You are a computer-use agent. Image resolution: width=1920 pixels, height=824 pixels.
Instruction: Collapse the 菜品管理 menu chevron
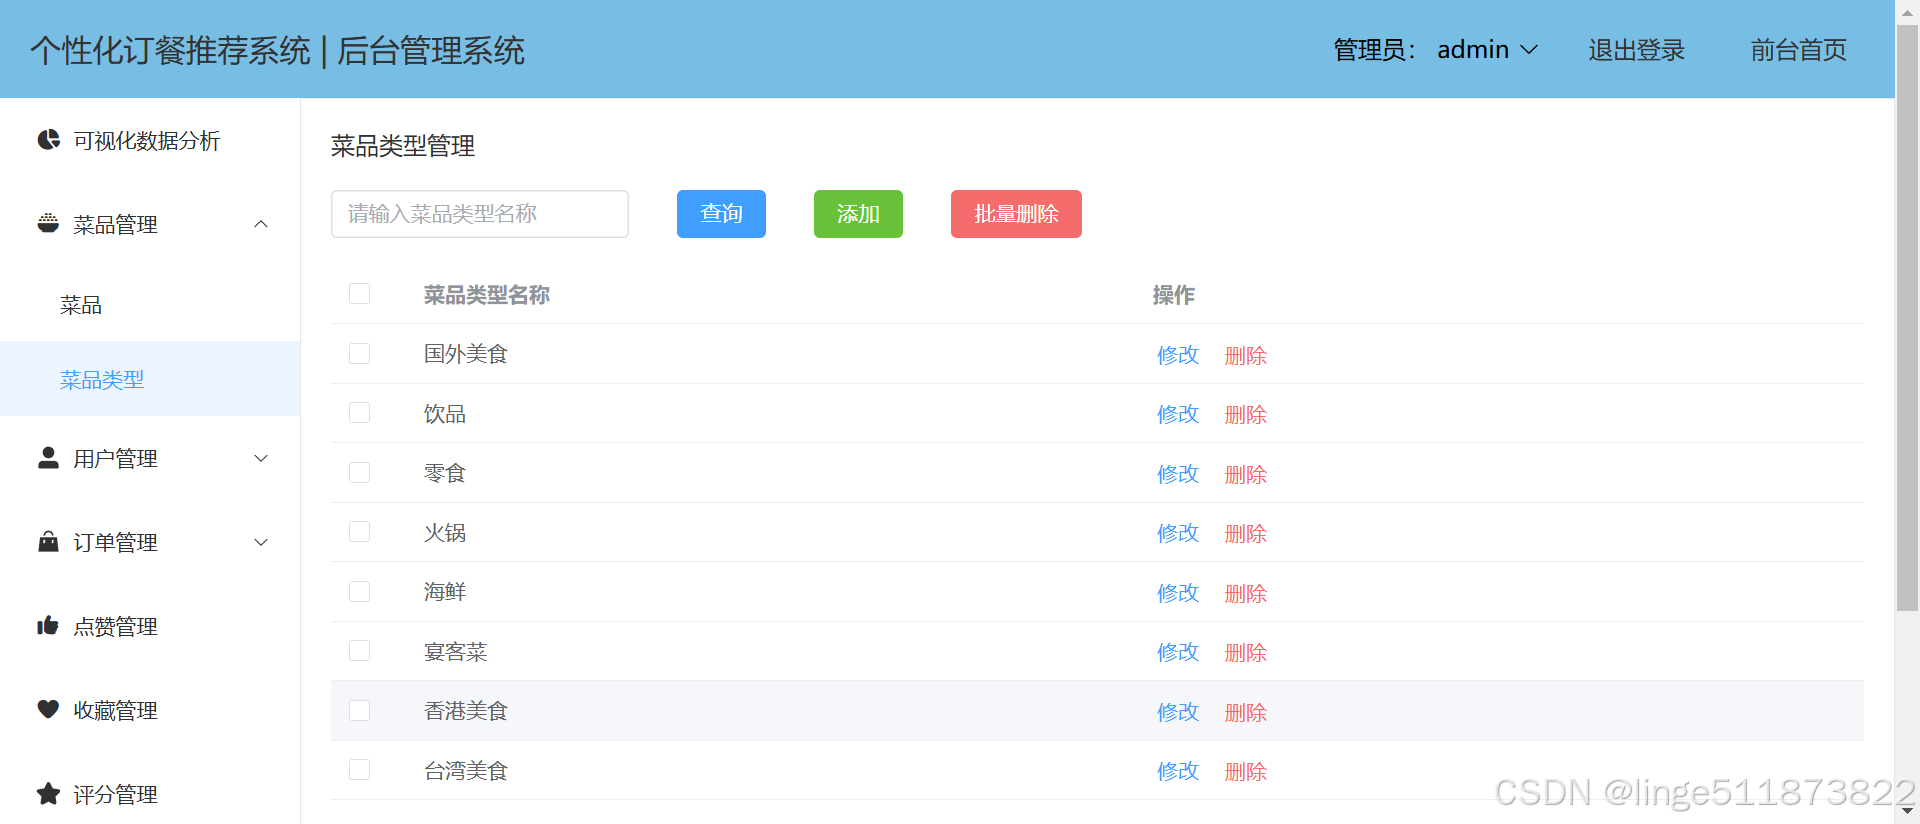pyautogui.click(x=261, y=224)
